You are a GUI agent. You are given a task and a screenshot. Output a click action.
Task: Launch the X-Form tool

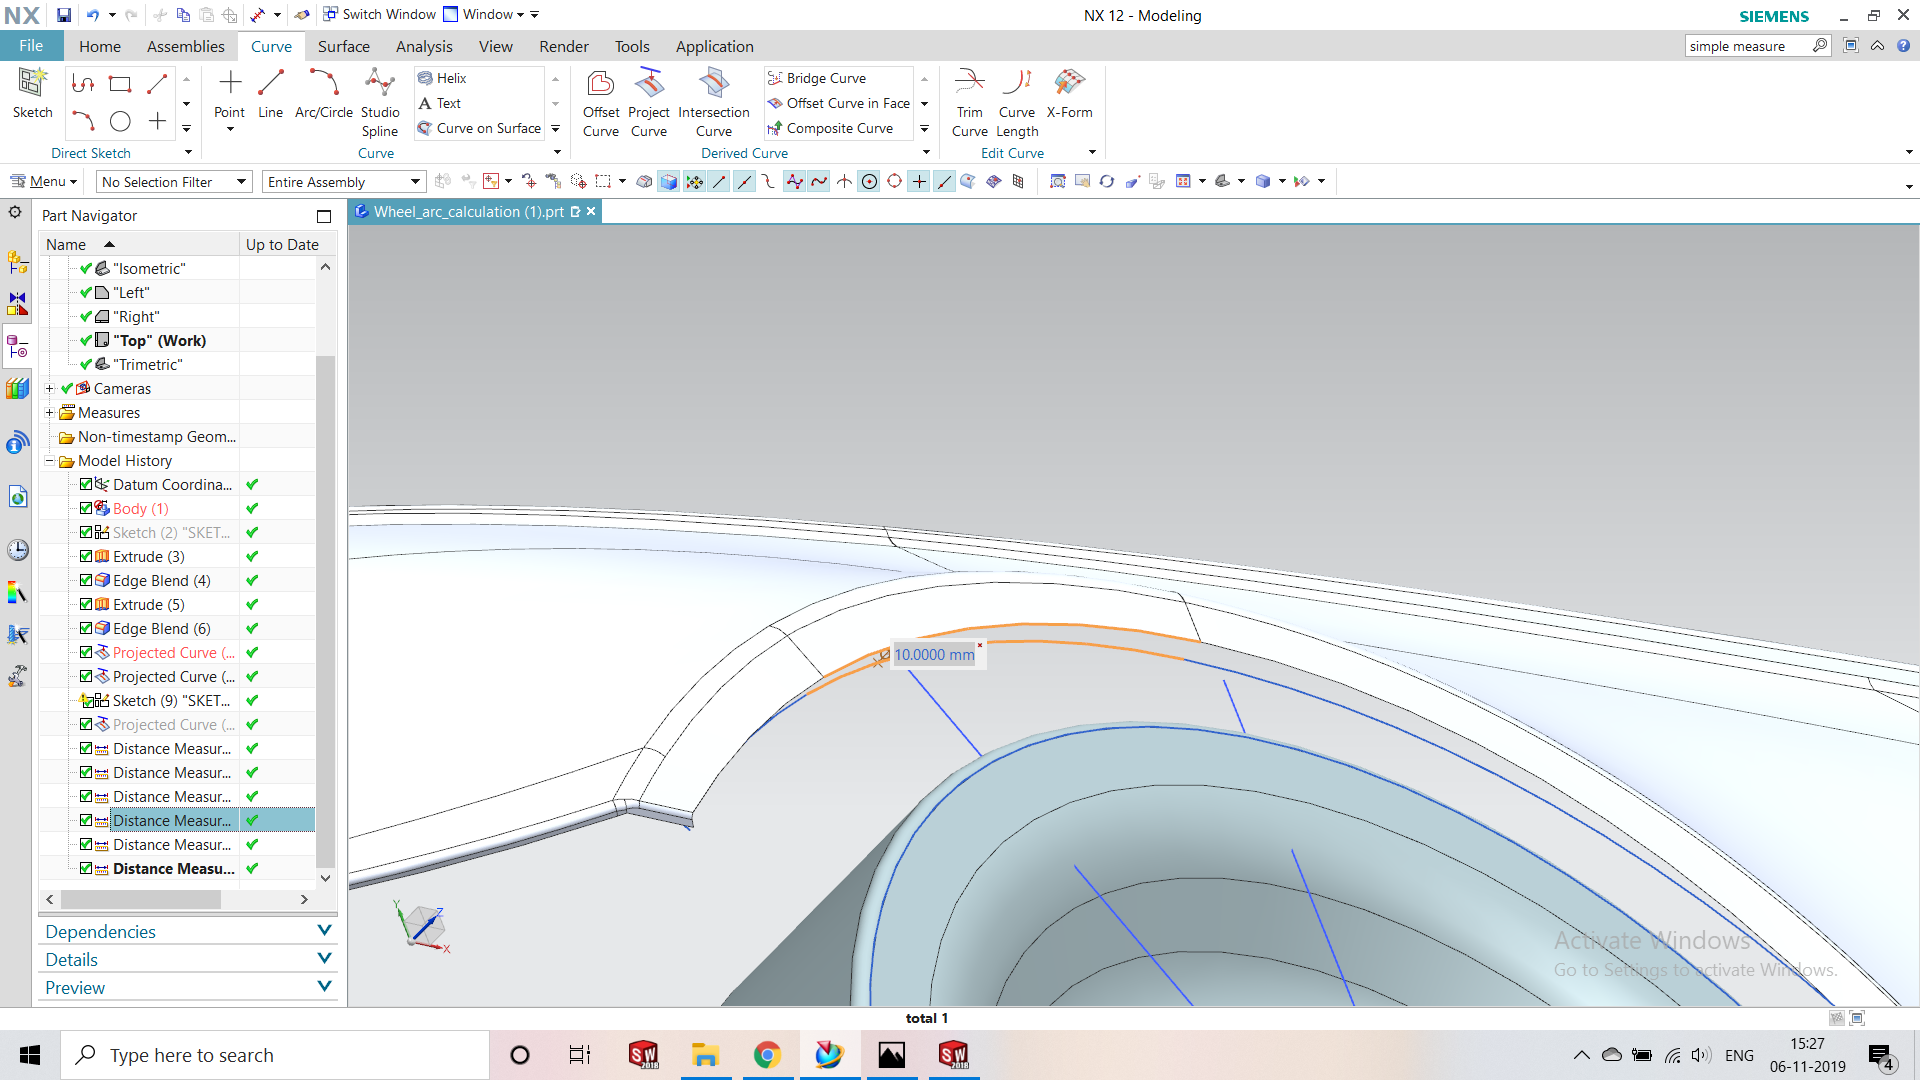[x=1069, y=95]
